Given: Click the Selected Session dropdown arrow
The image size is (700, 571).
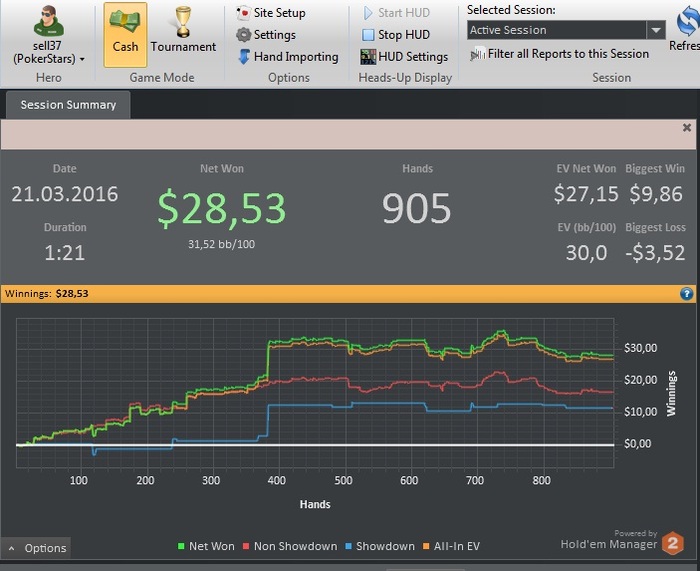Looking at the screenshot, I should pos(655,30).
